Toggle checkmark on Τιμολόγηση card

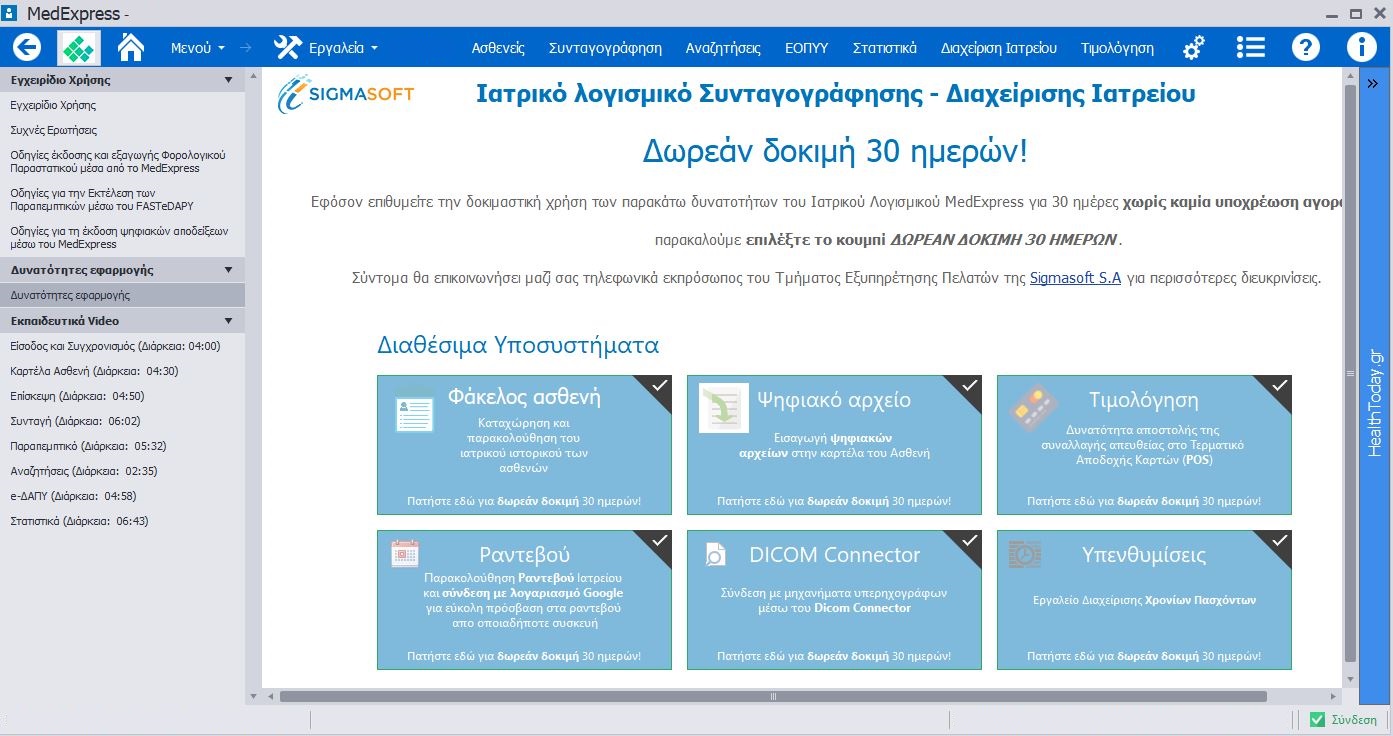[x=1279, y=385]
